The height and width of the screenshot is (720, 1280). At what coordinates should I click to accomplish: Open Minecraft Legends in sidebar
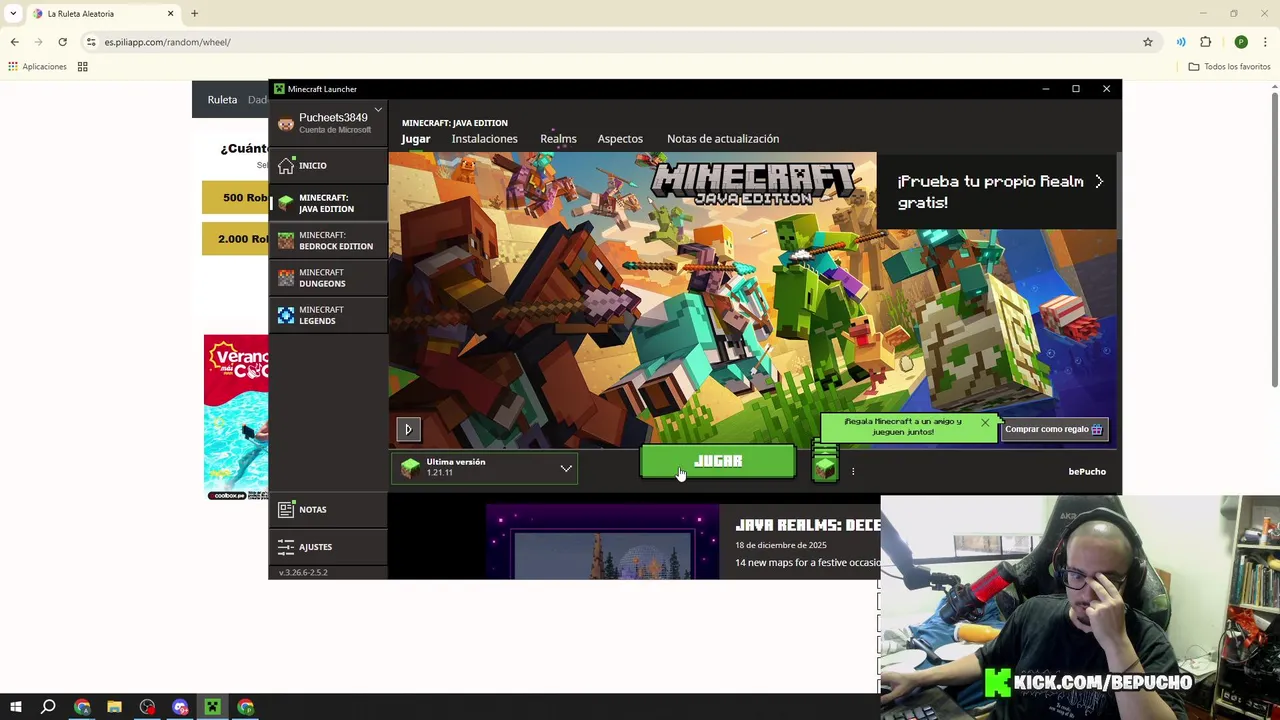328,315
